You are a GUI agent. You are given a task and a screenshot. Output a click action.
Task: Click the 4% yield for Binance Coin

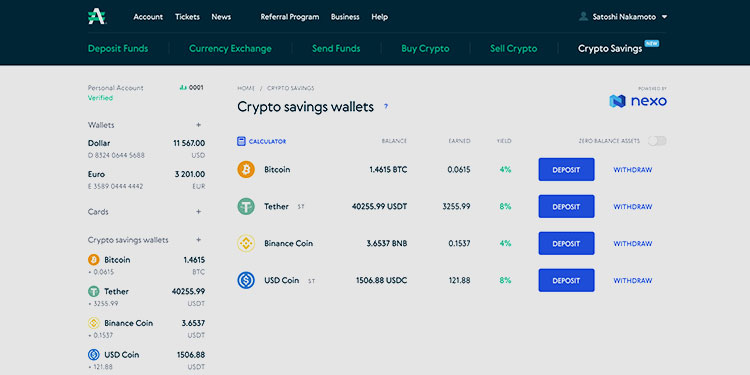[505, 243]
